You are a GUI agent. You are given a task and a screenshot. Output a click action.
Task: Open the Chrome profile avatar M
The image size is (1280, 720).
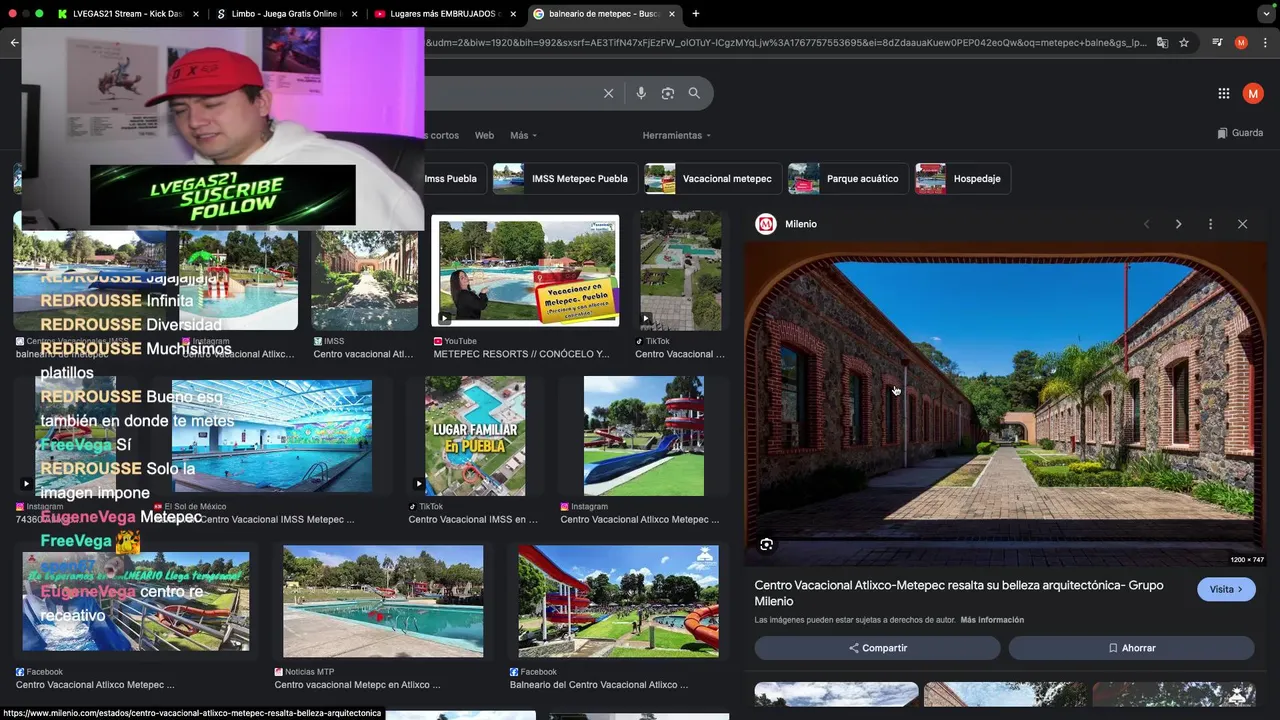[1241, 43]
